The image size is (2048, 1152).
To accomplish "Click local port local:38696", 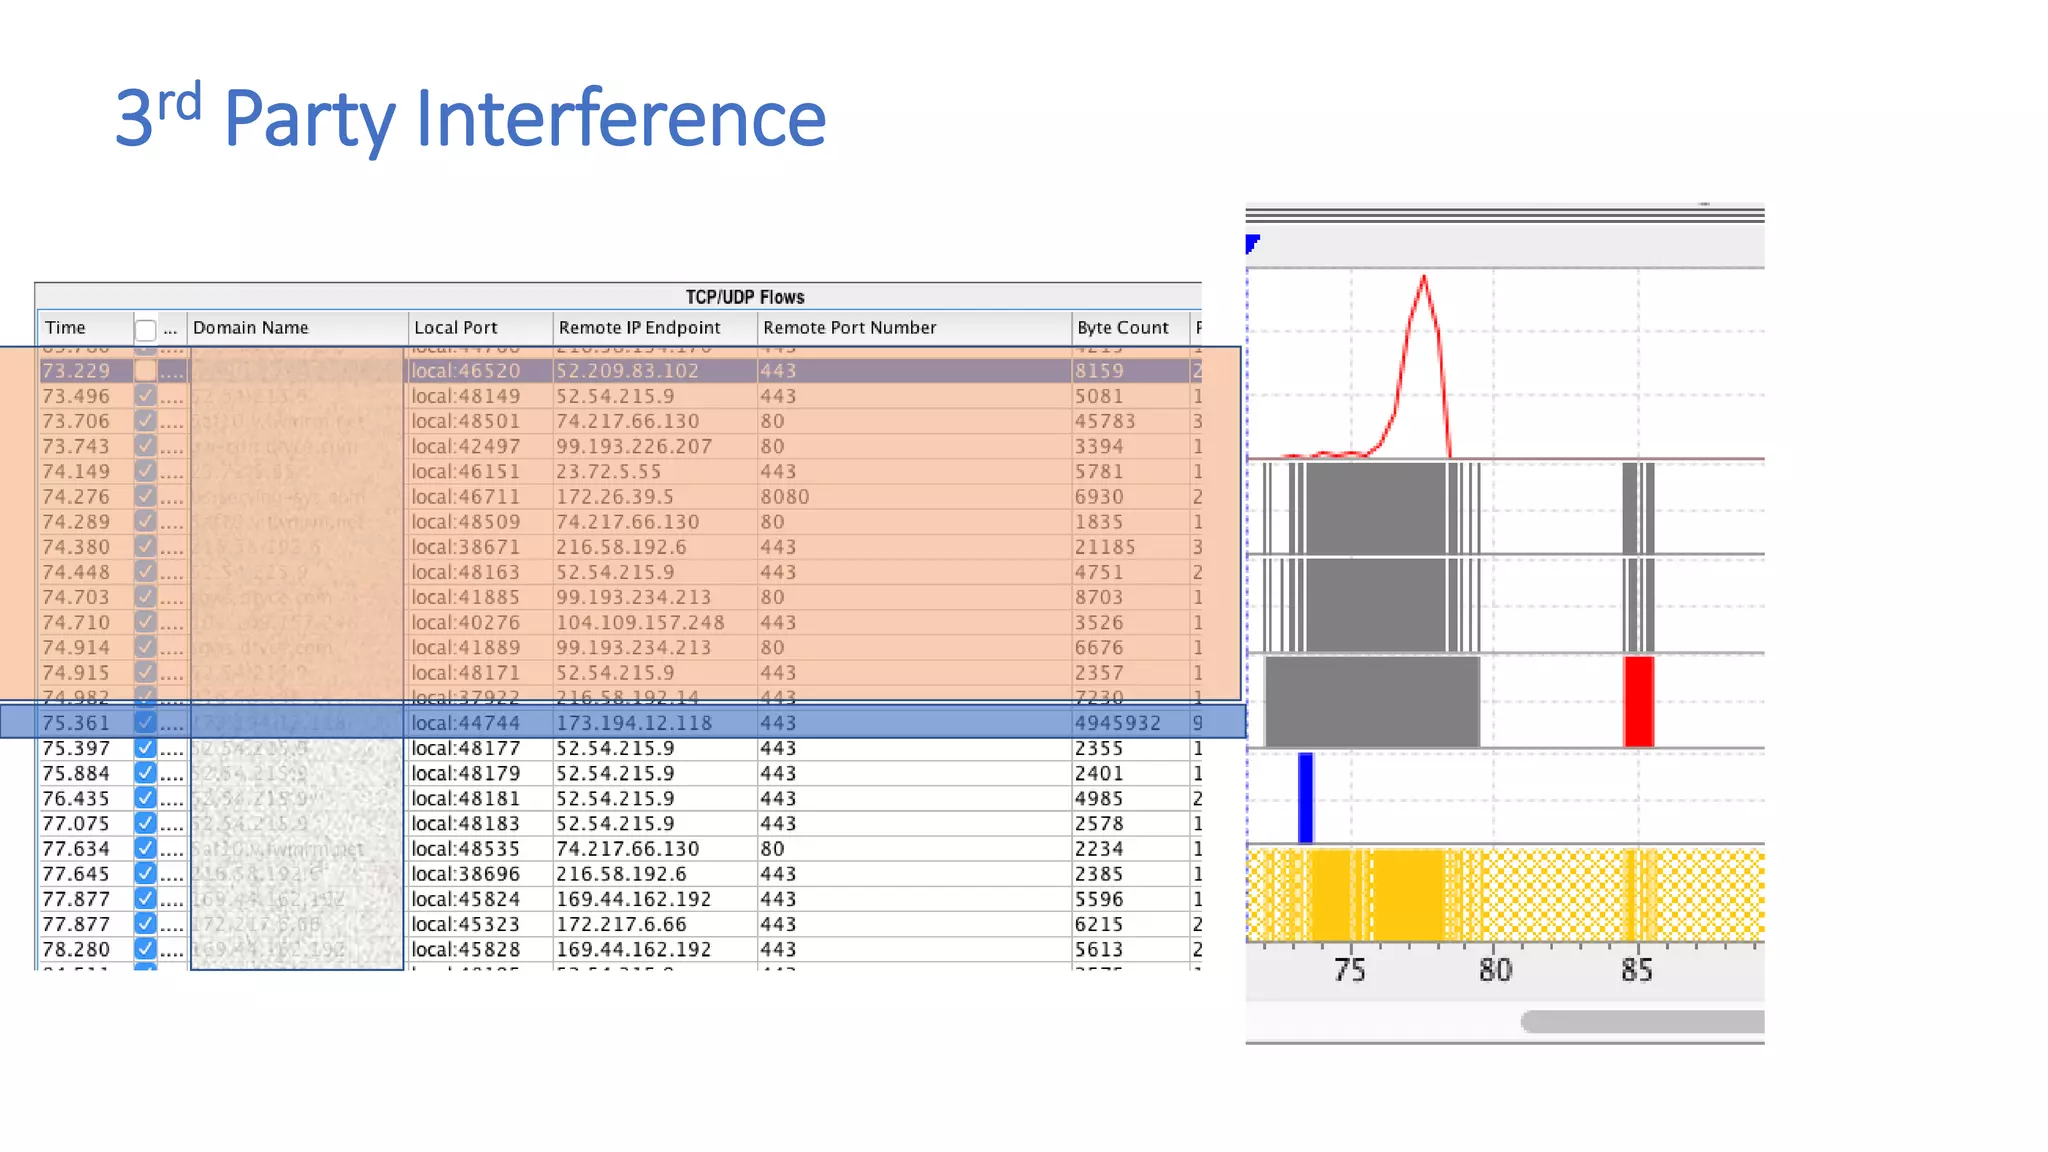I will pos(465,873).
